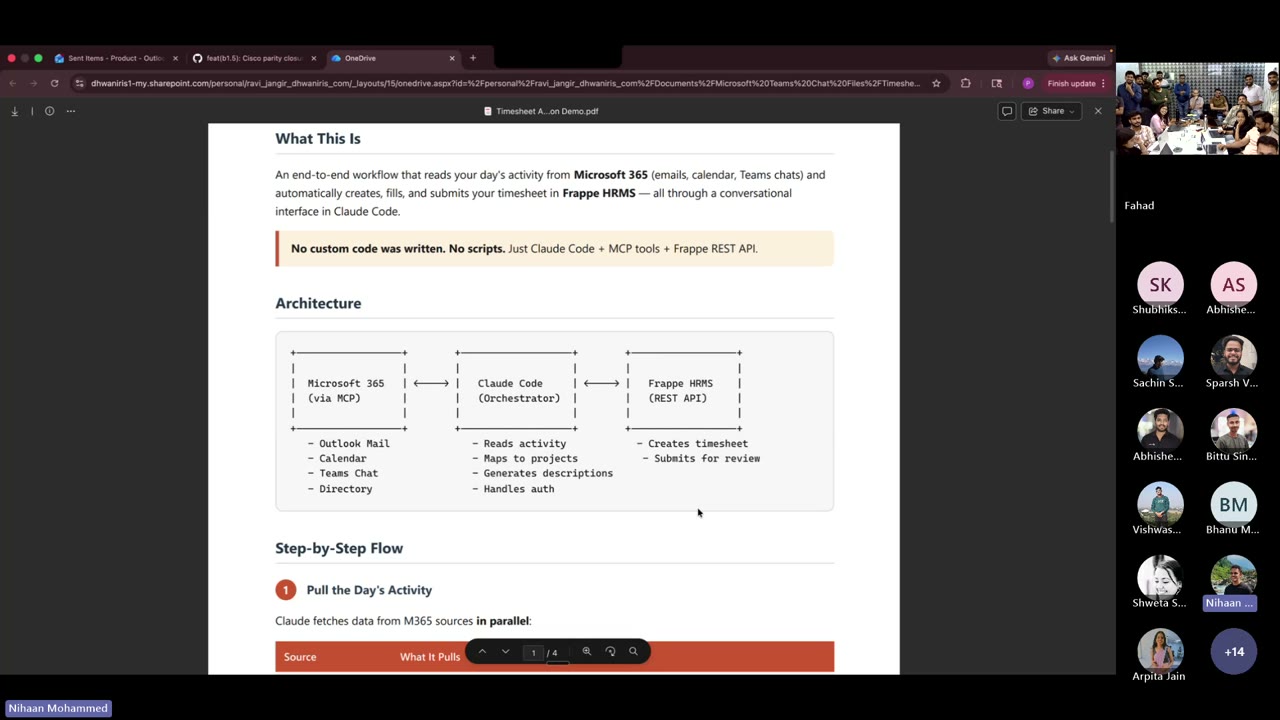Click the page number input field
The width and height of the screenshot is (1280, 720).
(x=533, y=651)
